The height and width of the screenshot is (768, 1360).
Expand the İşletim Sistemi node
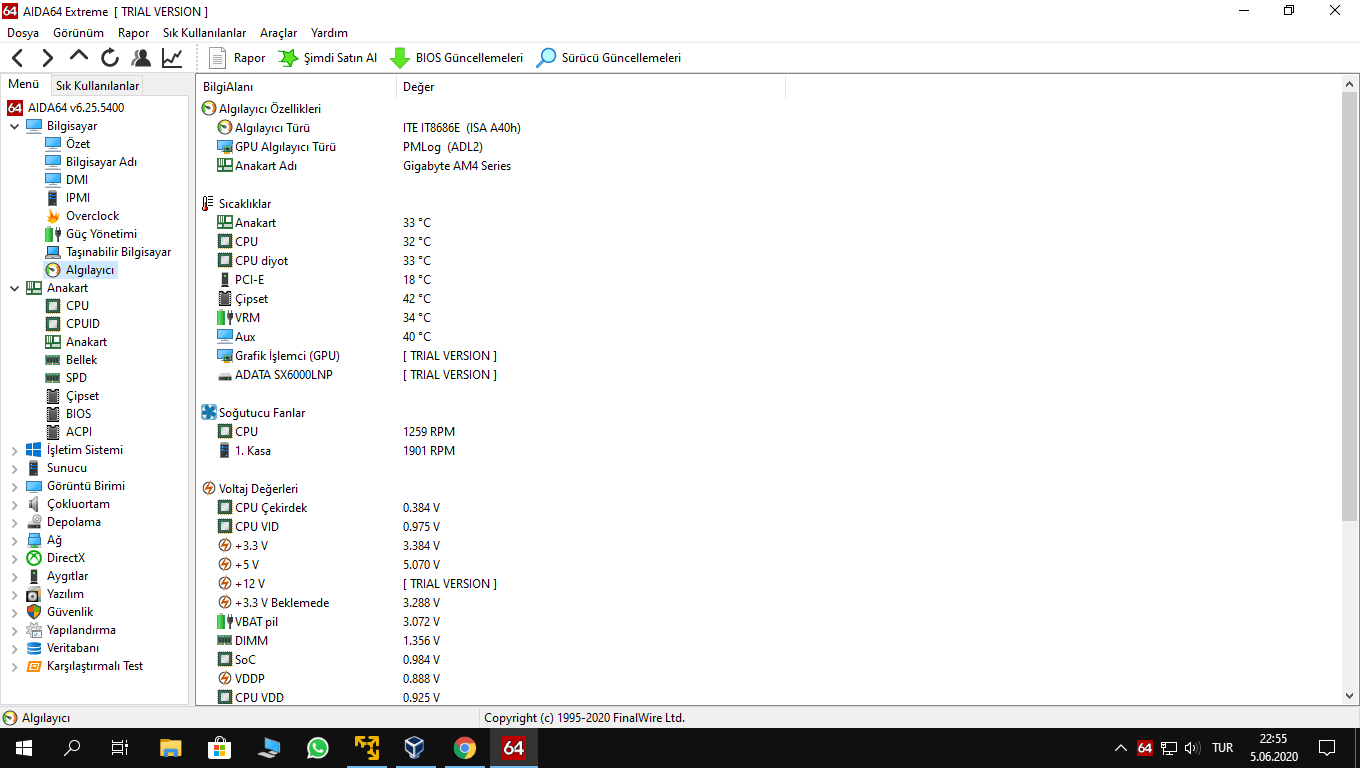pos(14,450)
